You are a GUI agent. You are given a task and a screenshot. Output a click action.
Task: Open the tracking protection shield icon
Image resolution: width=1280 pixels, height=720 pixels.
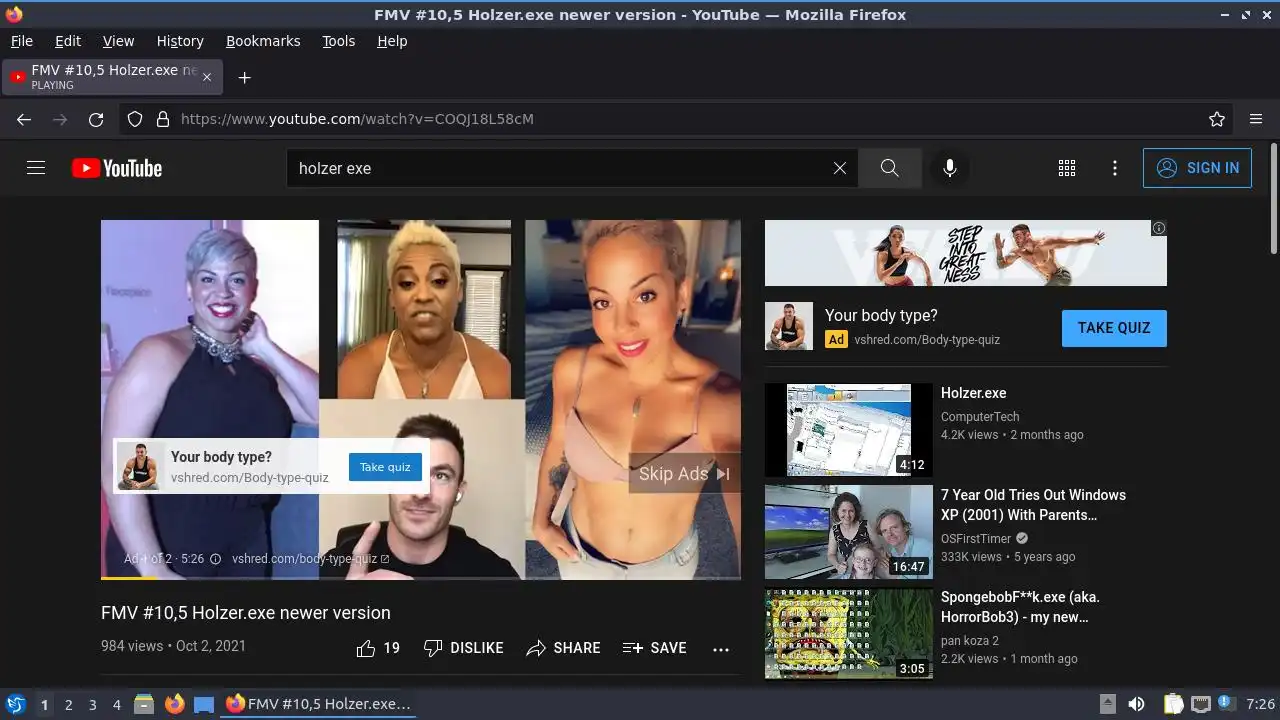[135, 119]
